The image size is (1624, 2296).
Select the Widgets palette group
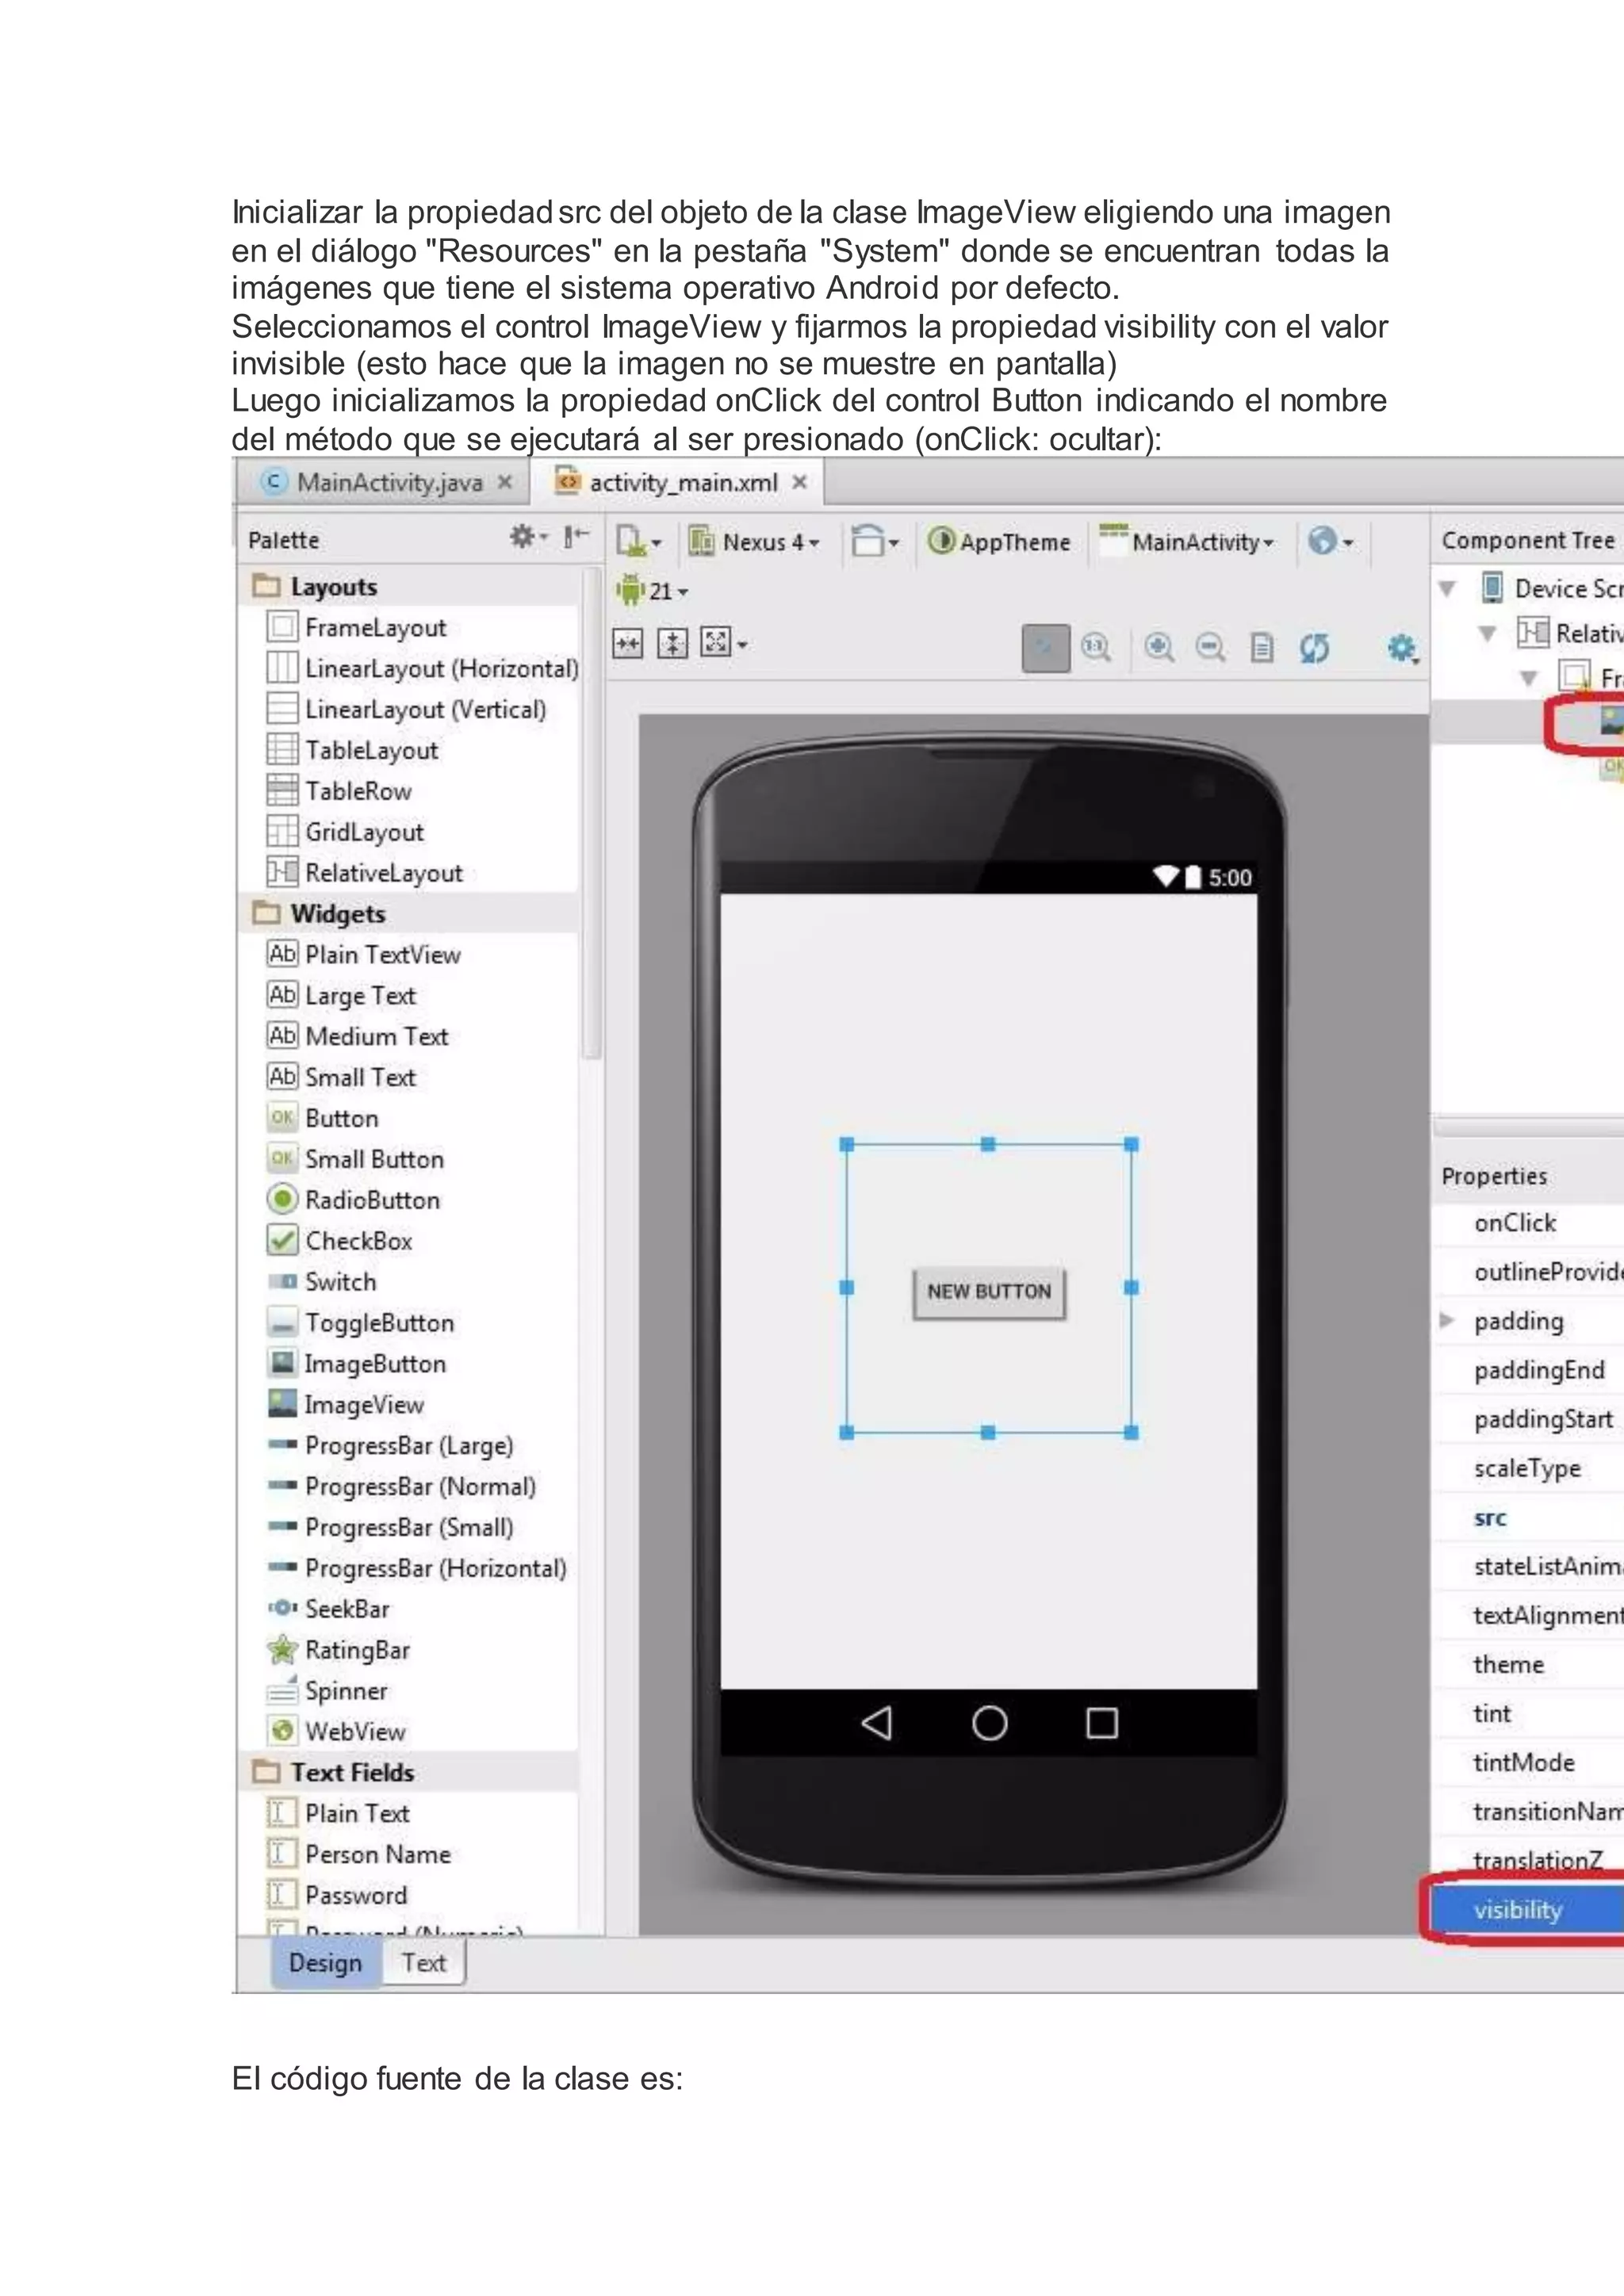pos(408,914)
